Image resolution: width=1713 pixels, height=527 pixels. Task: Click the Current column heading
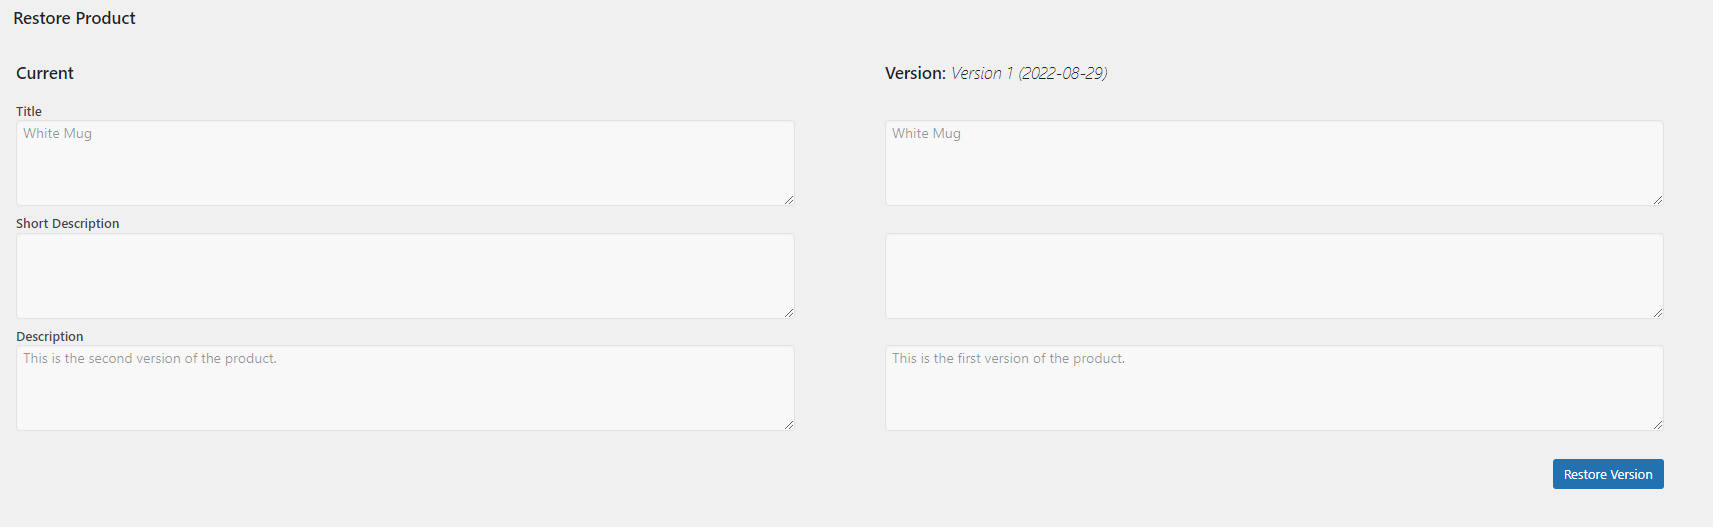[45, 73]
